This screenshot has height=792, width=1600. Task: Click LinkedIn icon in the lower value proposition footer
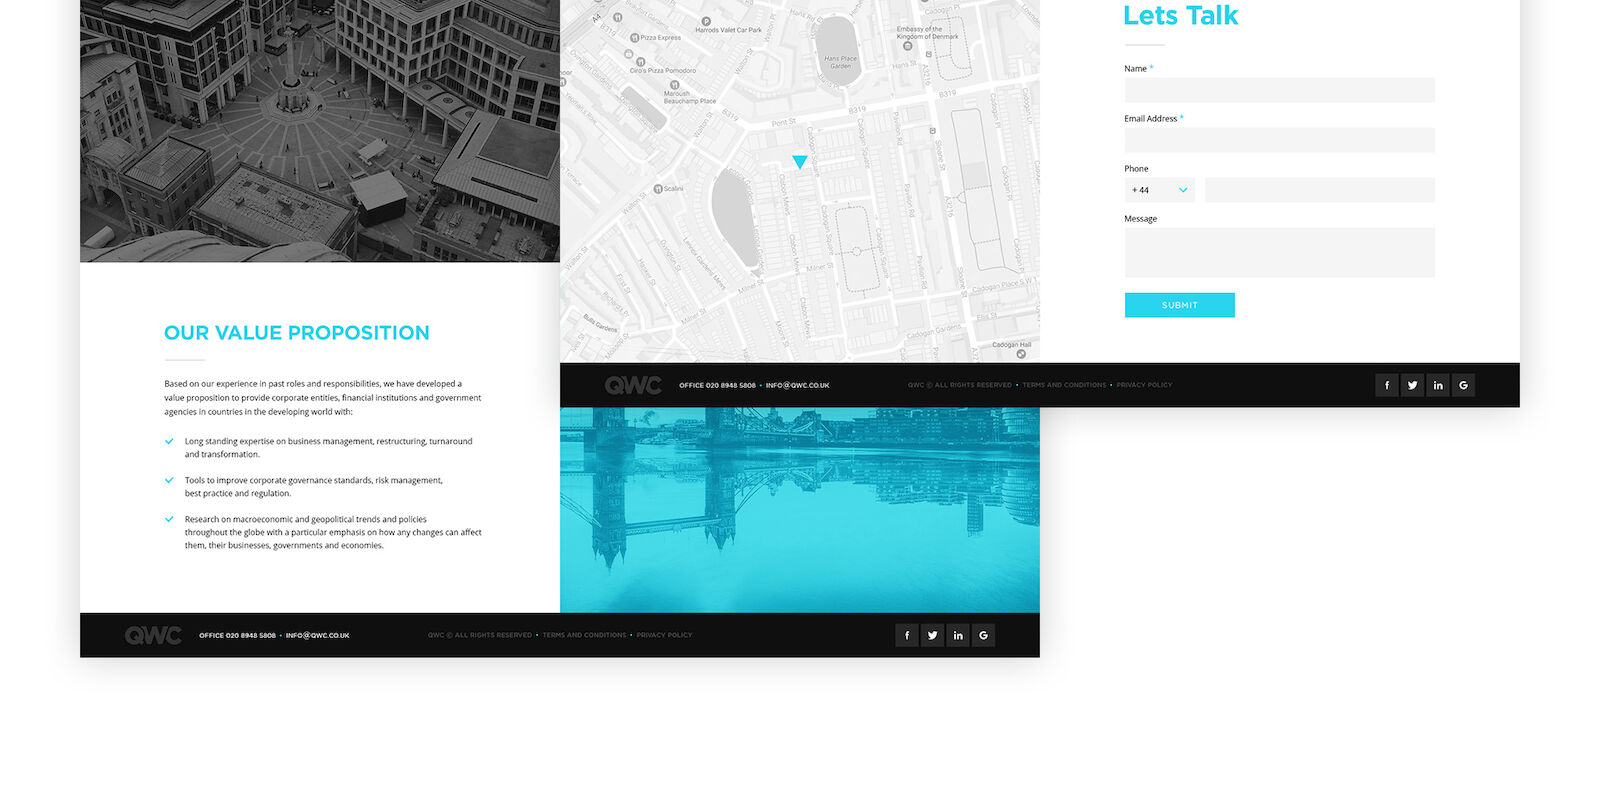point(958,635)
